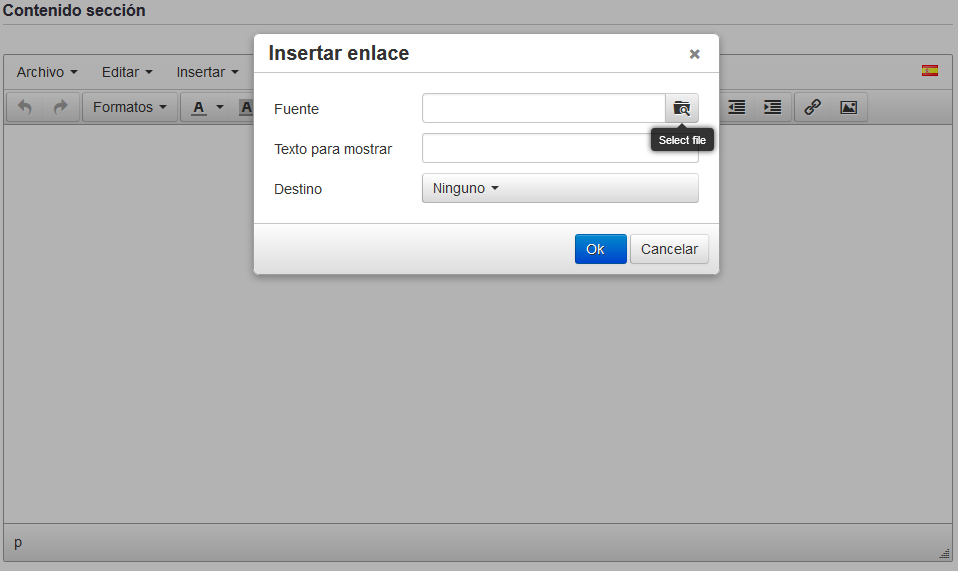Screen dimensions: 958x571
Task: Open the Editar menu
Action: coord(127,72)
